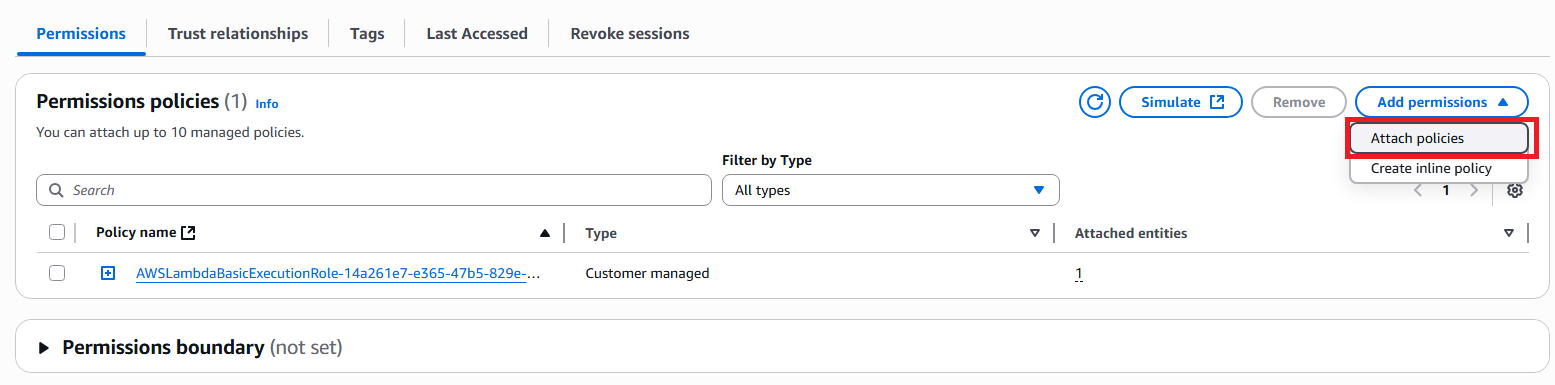The width and height of the screenshot is (1555, 385).
Task: Click the external link icon beside Policy name
Action: coord(188,233)
